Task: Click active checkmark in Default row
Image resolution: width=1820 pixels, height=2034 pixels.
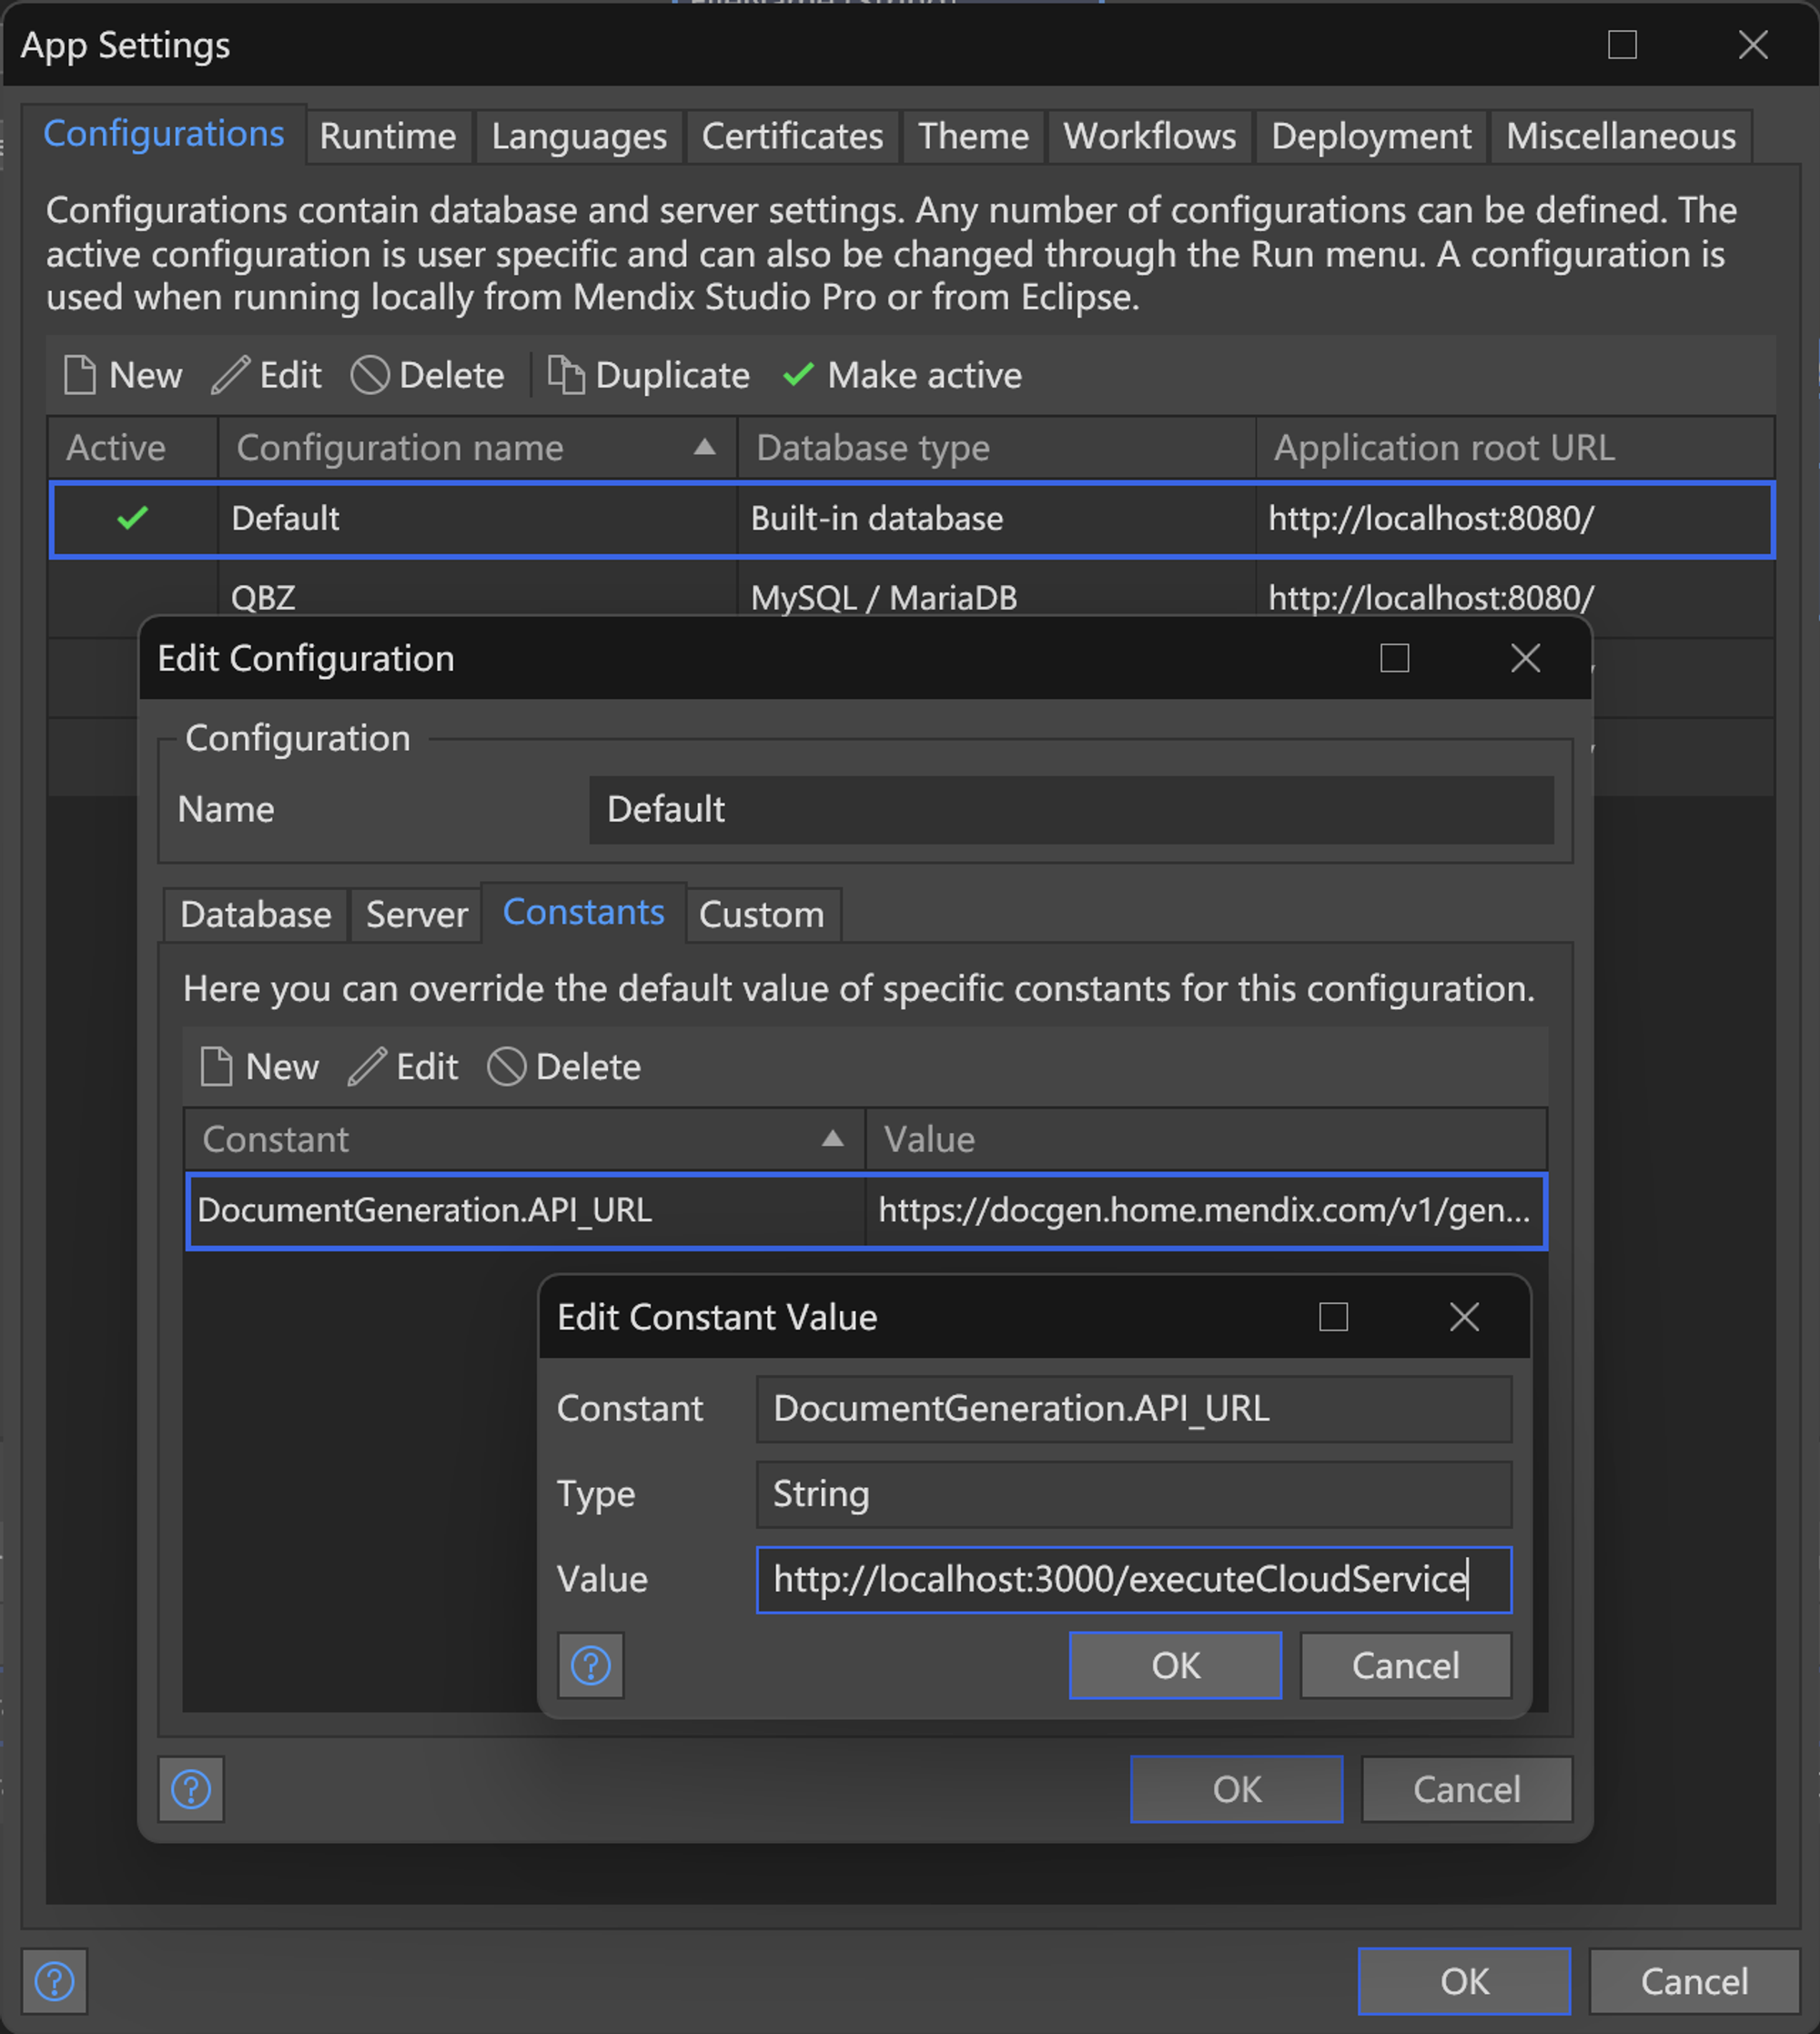Action: [132, 518]
